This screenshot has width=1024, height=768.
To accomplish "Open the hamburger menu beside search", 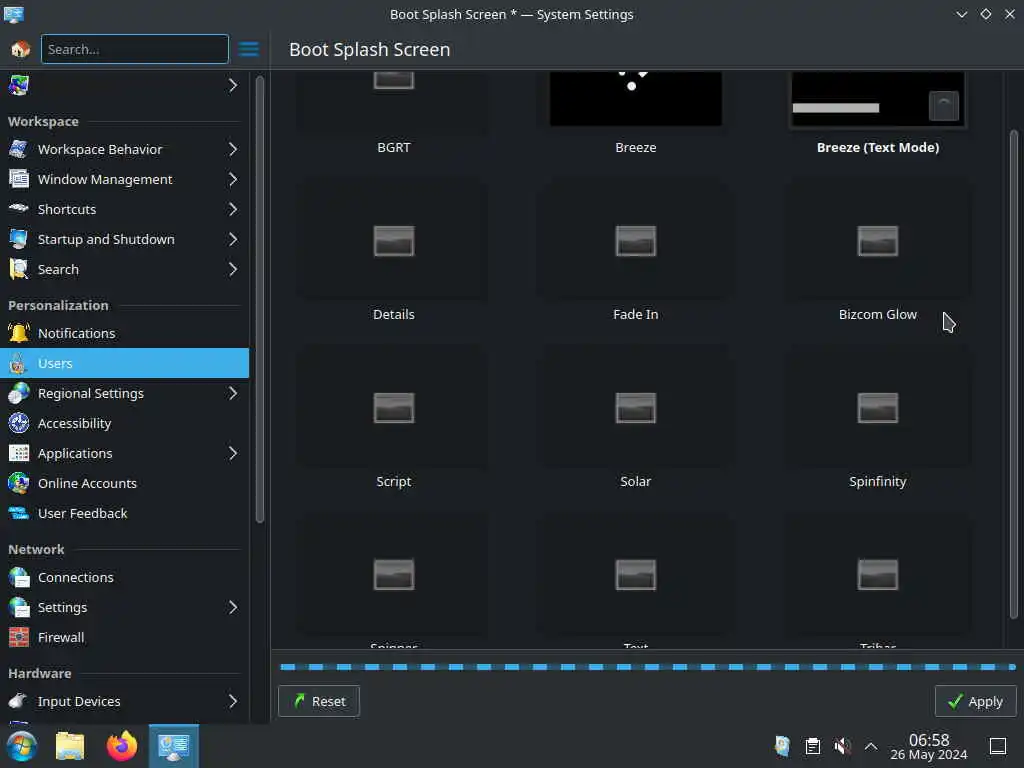I will pyautogui.click(x=248, y=49).
